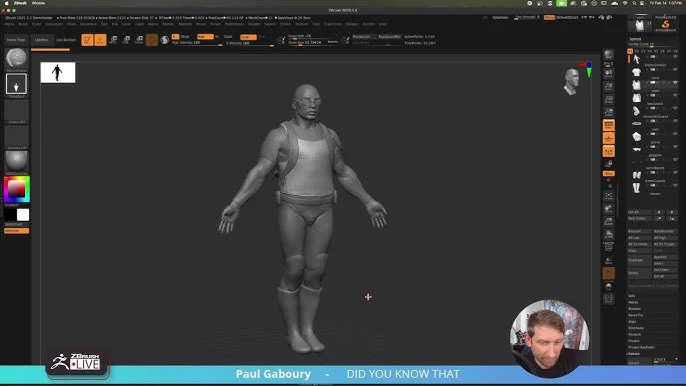Select the Rotate transform tool in top shelf
This screenshot has width=686, height=386.
[x=139, y=40]
